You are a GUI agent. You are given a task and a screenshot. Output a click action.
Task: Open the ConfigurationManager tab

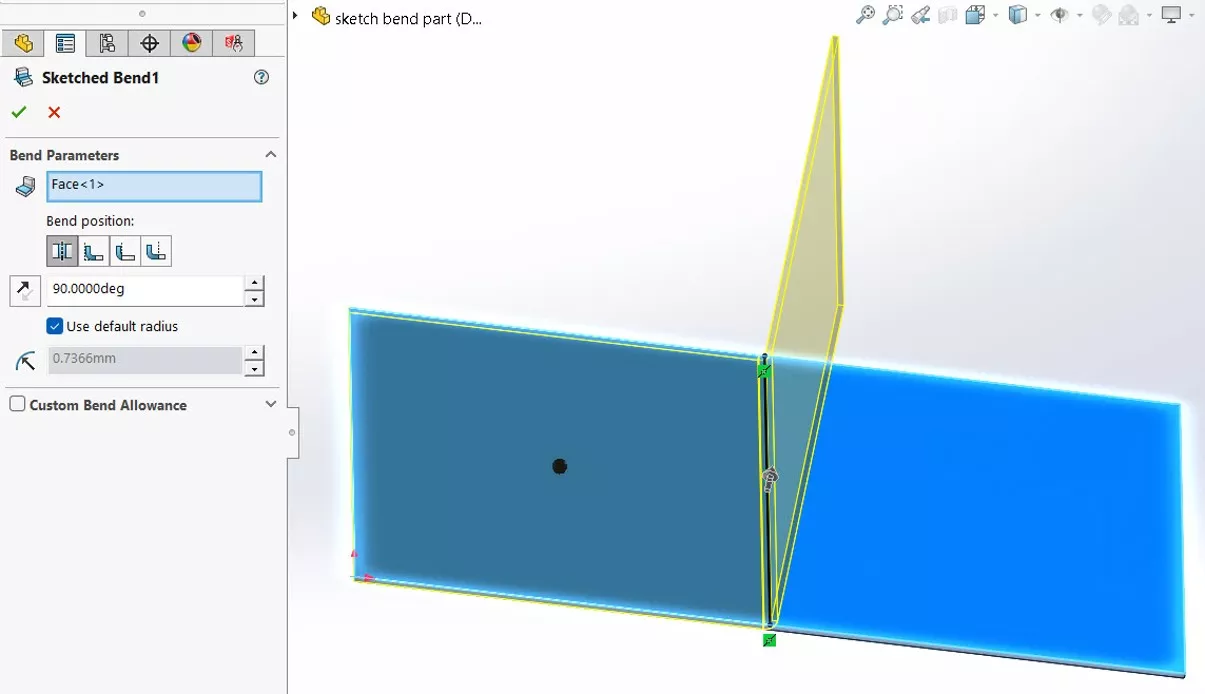coord(107,43)
